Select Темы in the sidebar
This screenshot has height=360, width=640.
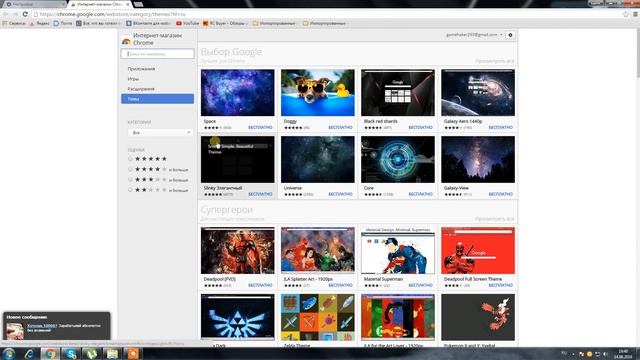[158, 99]
